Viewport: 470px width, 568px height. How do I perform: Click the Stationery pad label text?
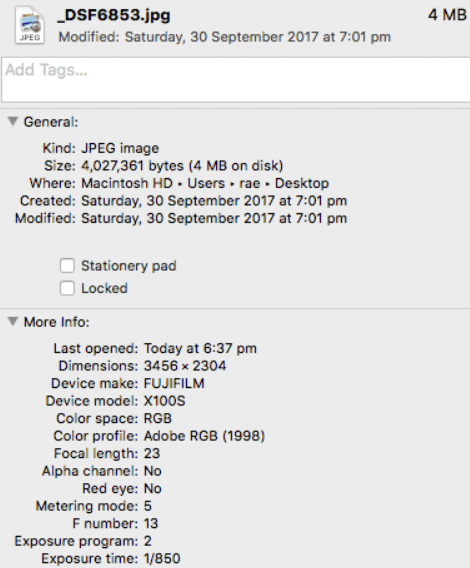129,266
